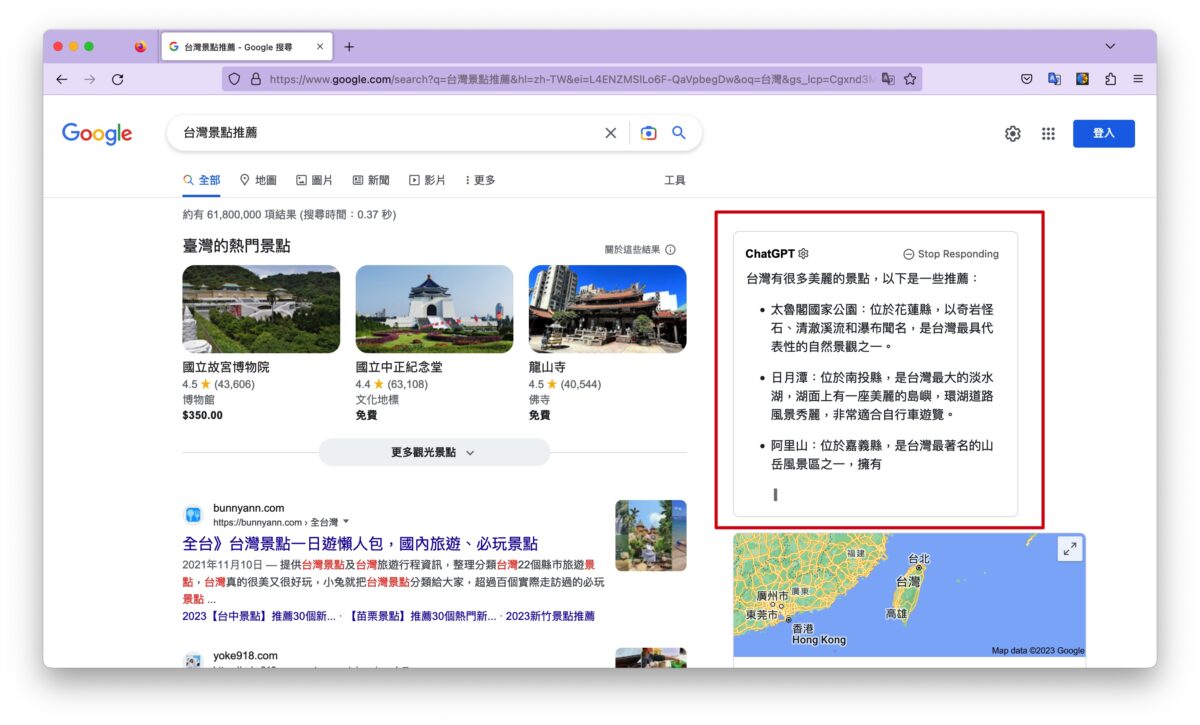Click the shield tracking protection icon

coord(234,79)
